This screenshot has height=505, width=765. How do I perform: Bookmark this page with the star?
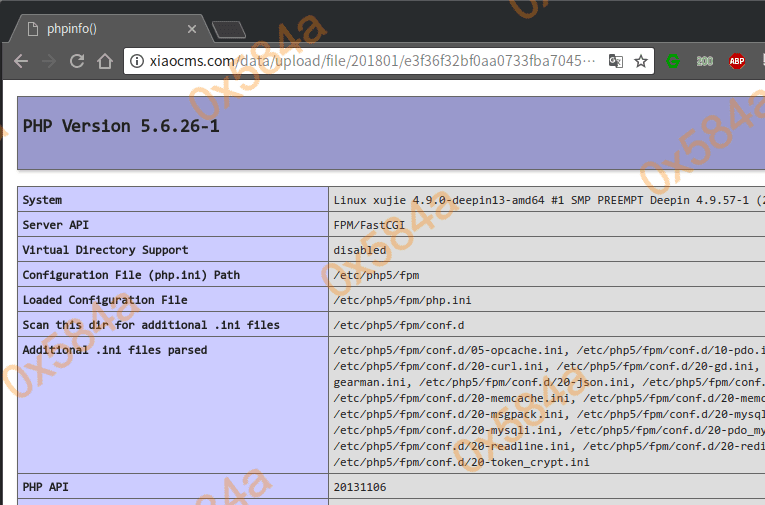[x=641, y=61]
